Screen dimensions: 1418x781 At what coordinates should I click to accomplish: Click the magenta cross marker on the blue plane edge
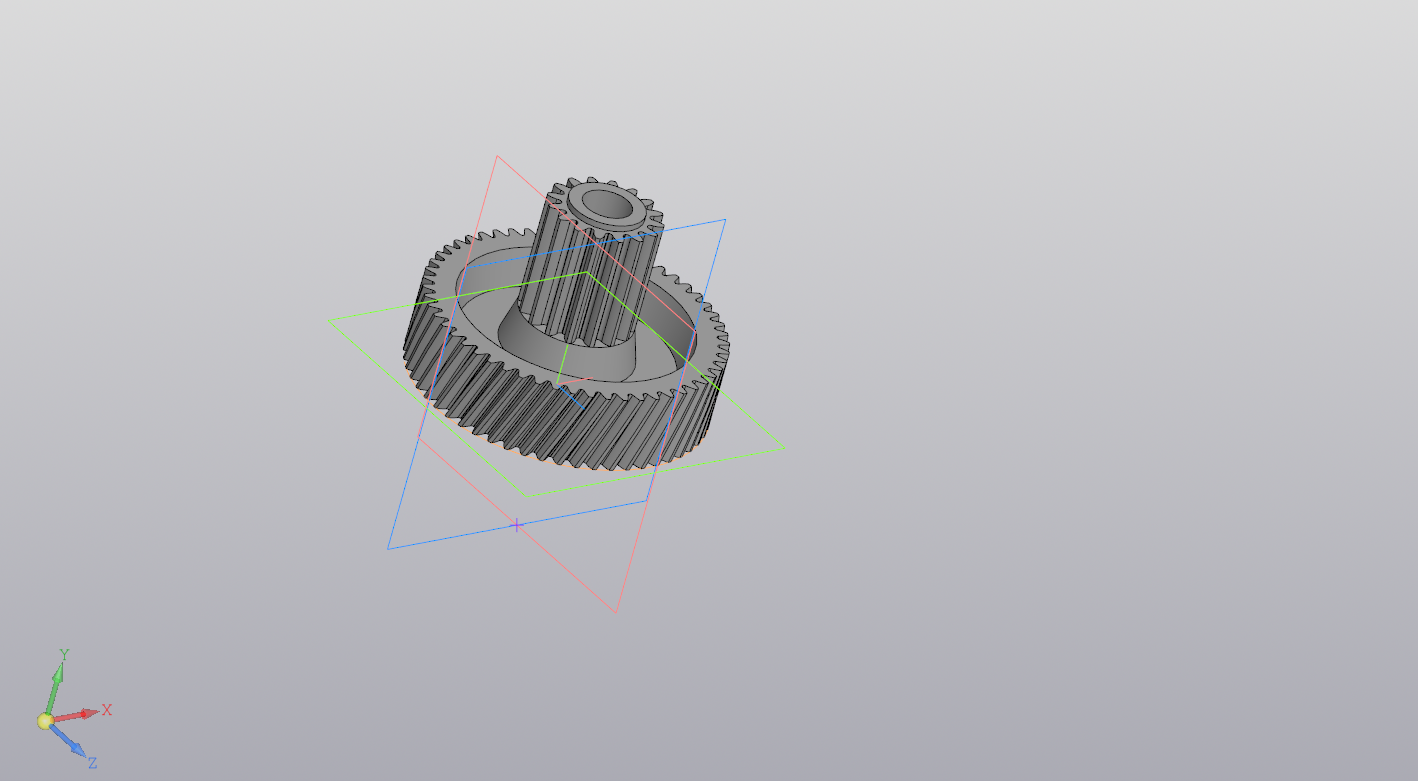(516, 524)
